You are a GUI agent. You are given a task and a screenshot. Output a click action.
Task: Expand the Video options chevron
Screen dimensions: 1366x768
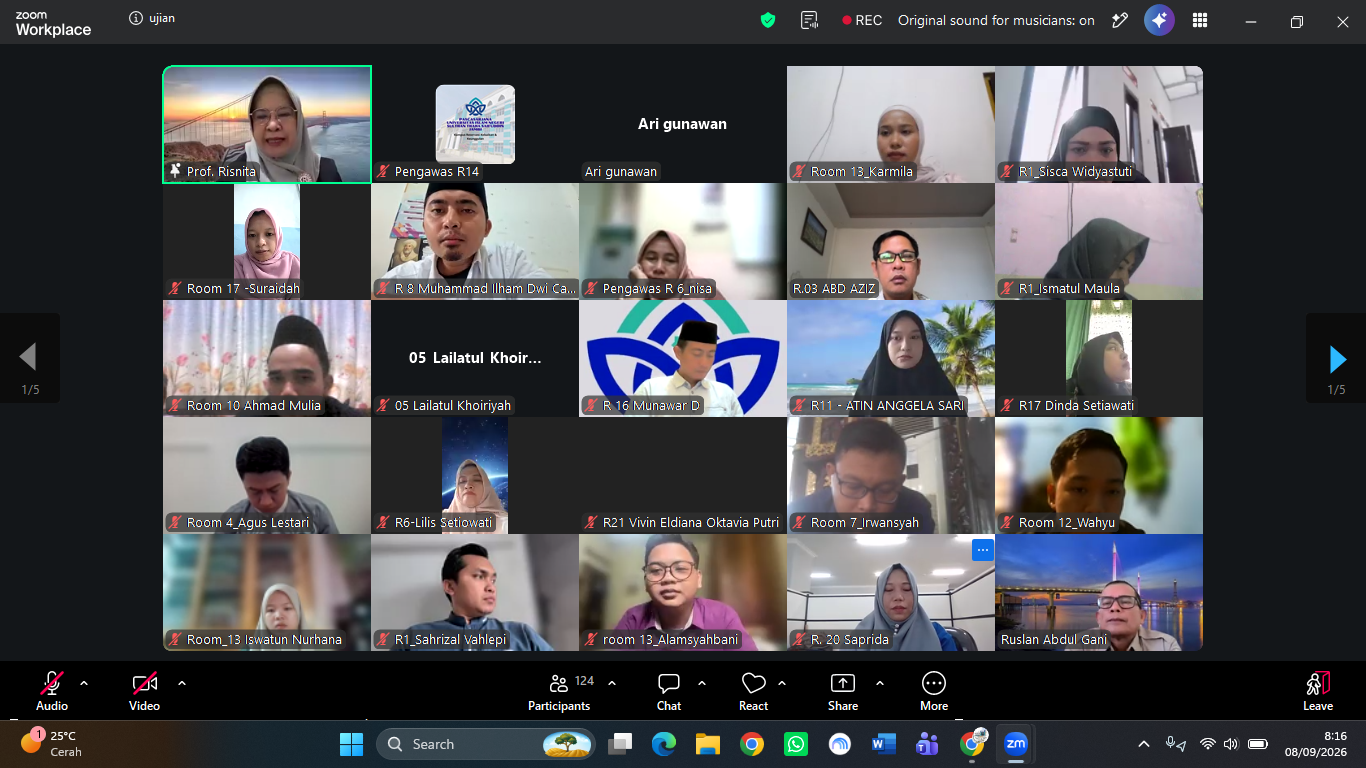click(x=182, y=684)
